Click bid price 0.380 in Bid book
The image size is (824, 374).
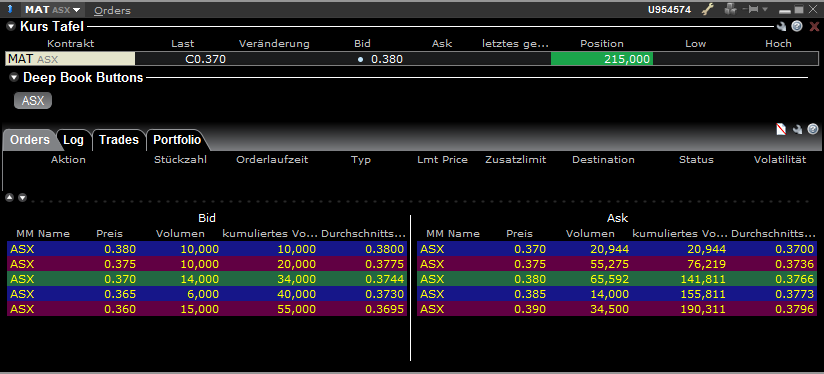coord(120,249)
